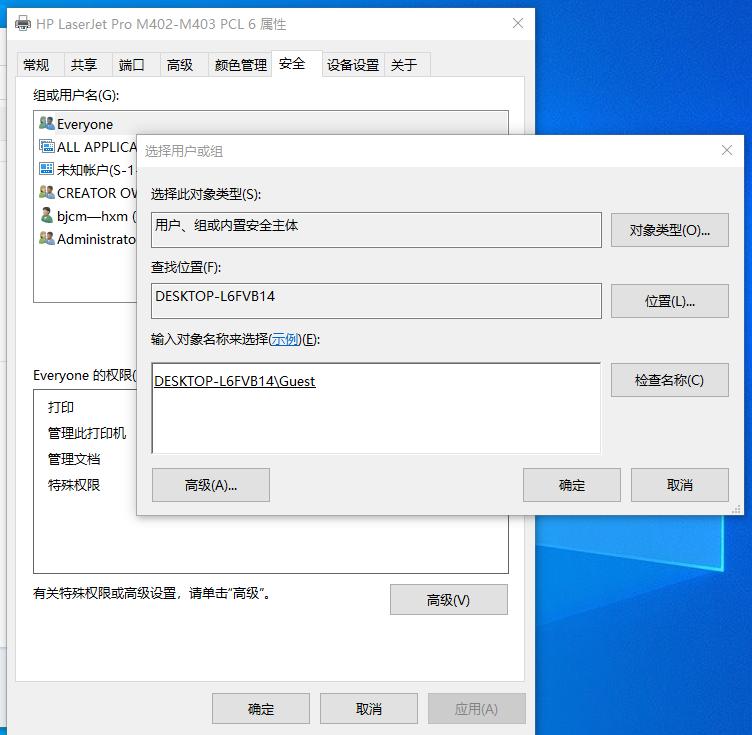Click the ALL APPLICATION PACKAGES entry icon
The height and width of the screenshot is (735, 752).
tap(47, 146)
